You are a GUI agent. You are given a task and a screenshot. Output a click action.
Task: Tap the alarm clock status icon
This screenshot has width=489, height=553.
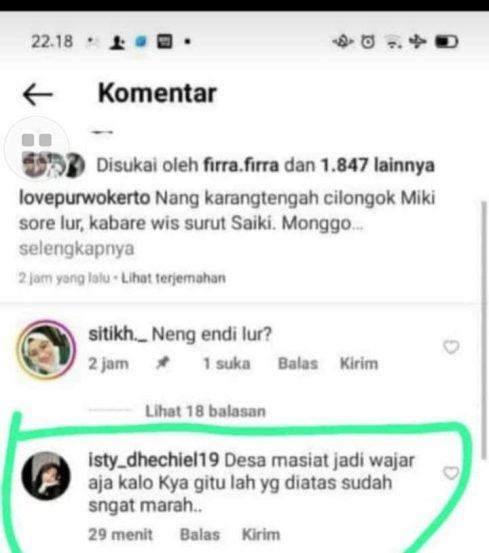tap(368, 42)
